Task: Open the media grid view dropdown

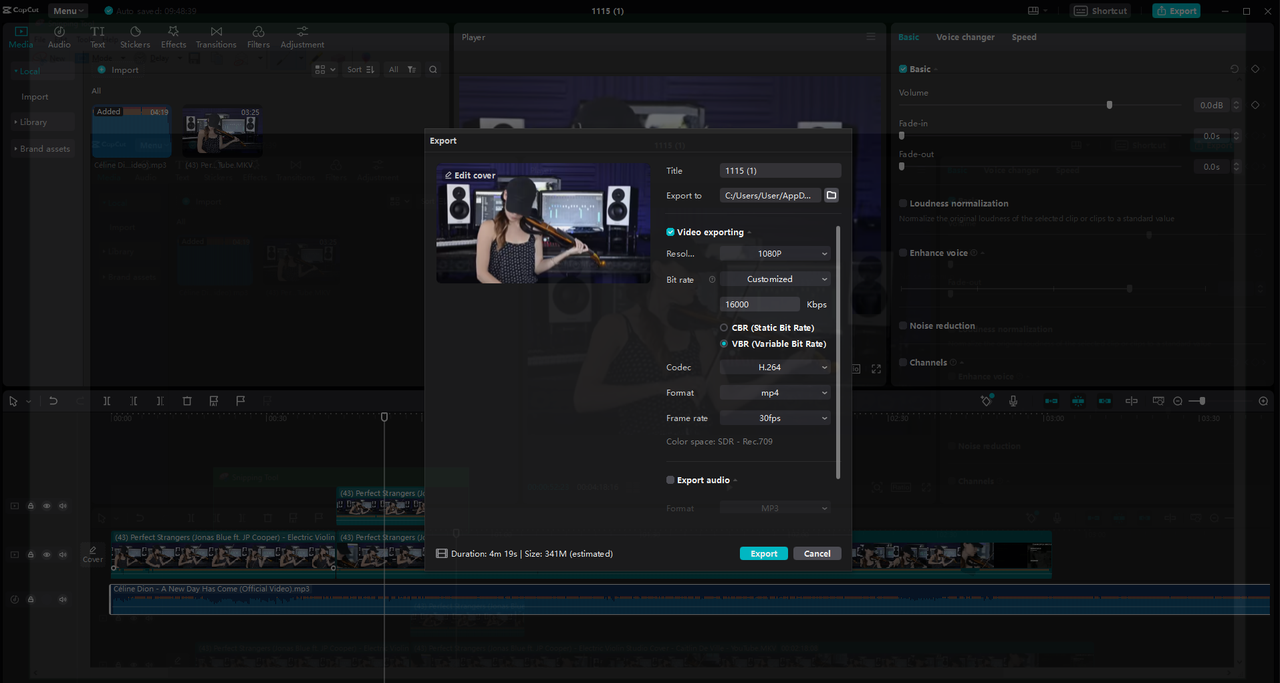Action: point(324,70)
